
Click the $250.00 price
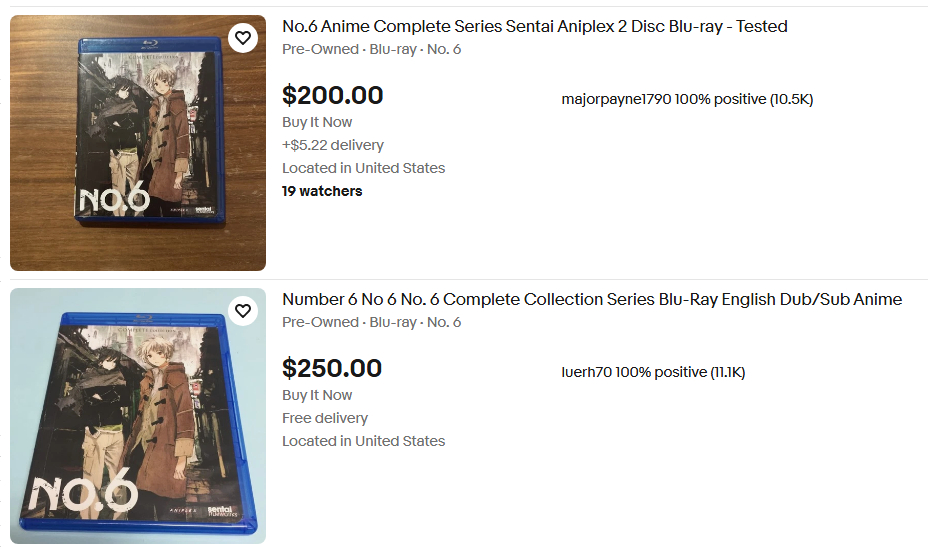[332, 369]
